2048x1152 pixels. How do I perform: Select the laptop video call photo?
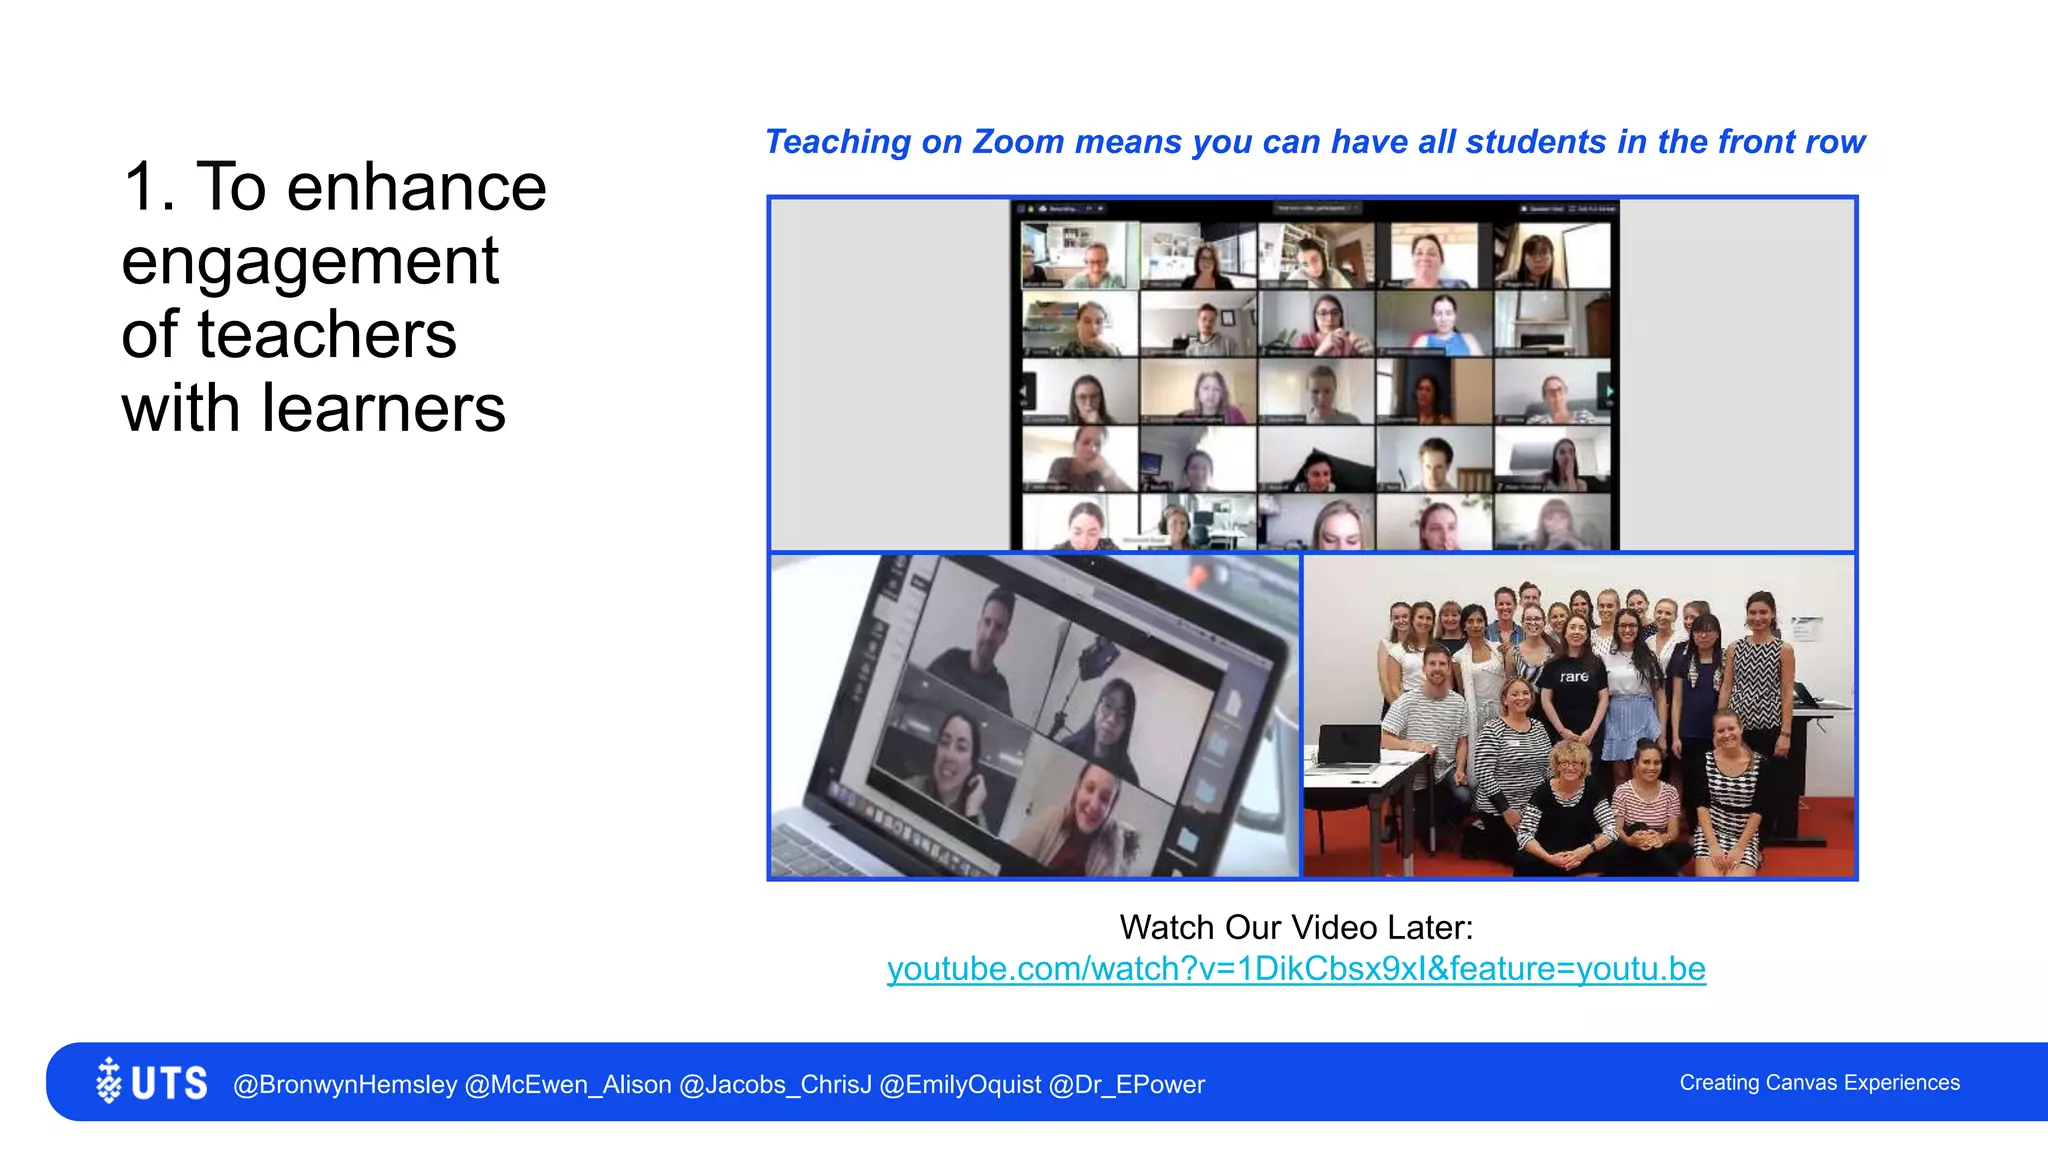(1035, 716)
